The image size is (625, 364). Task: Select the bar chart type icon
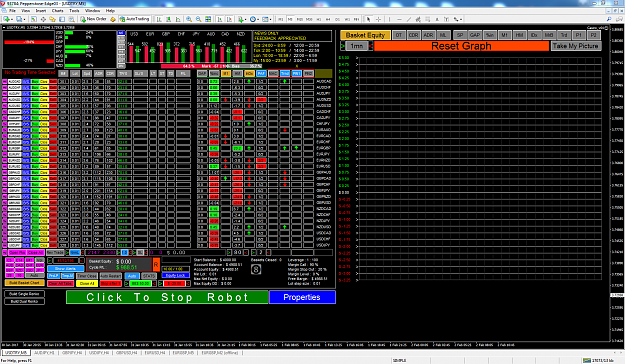pyautogui.click(x=159, y=19)
